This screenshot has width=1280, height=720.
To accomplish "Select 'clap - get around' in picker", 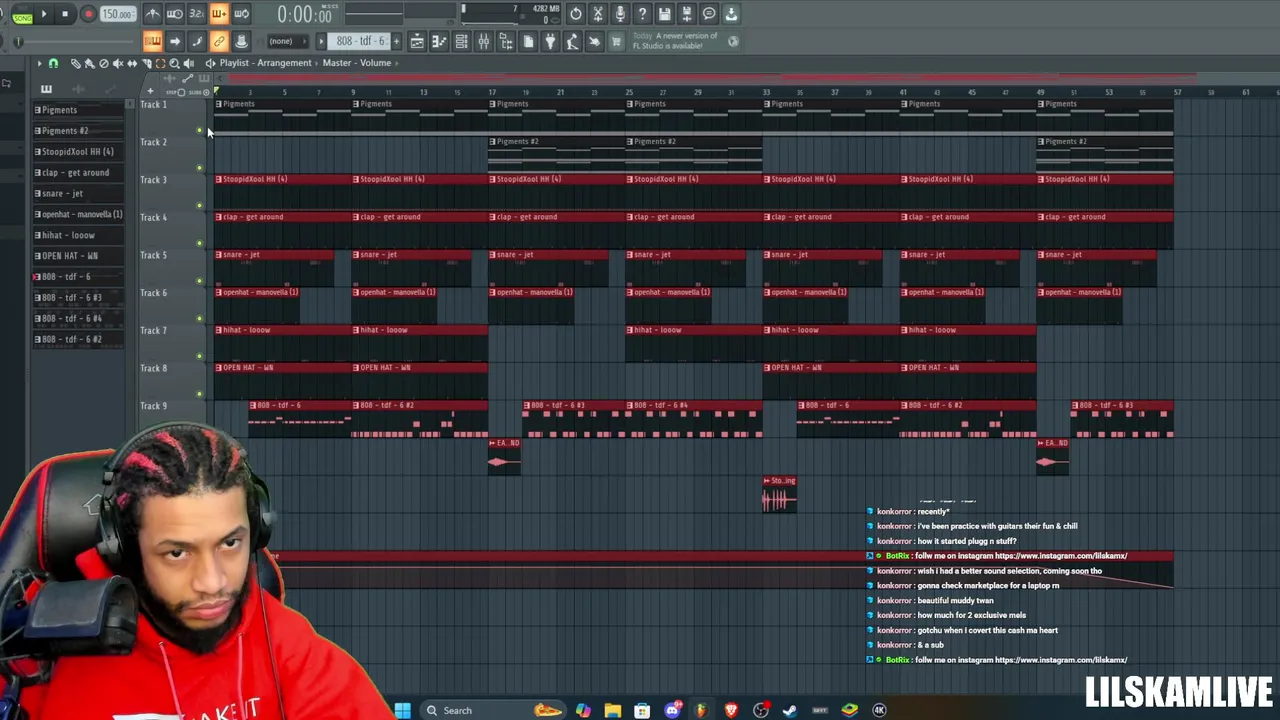I will tap(78, 173).
